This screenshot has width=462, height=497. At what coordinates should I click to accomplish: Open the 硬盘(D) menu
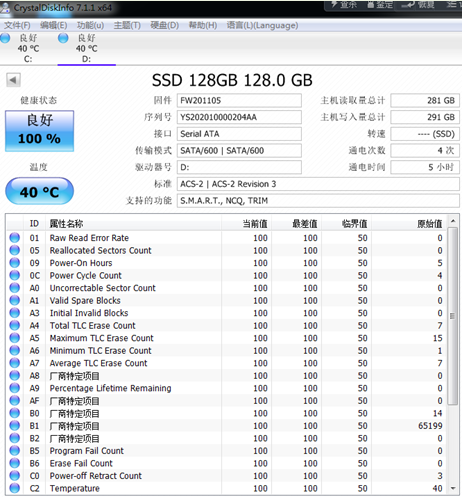point(165,25)
